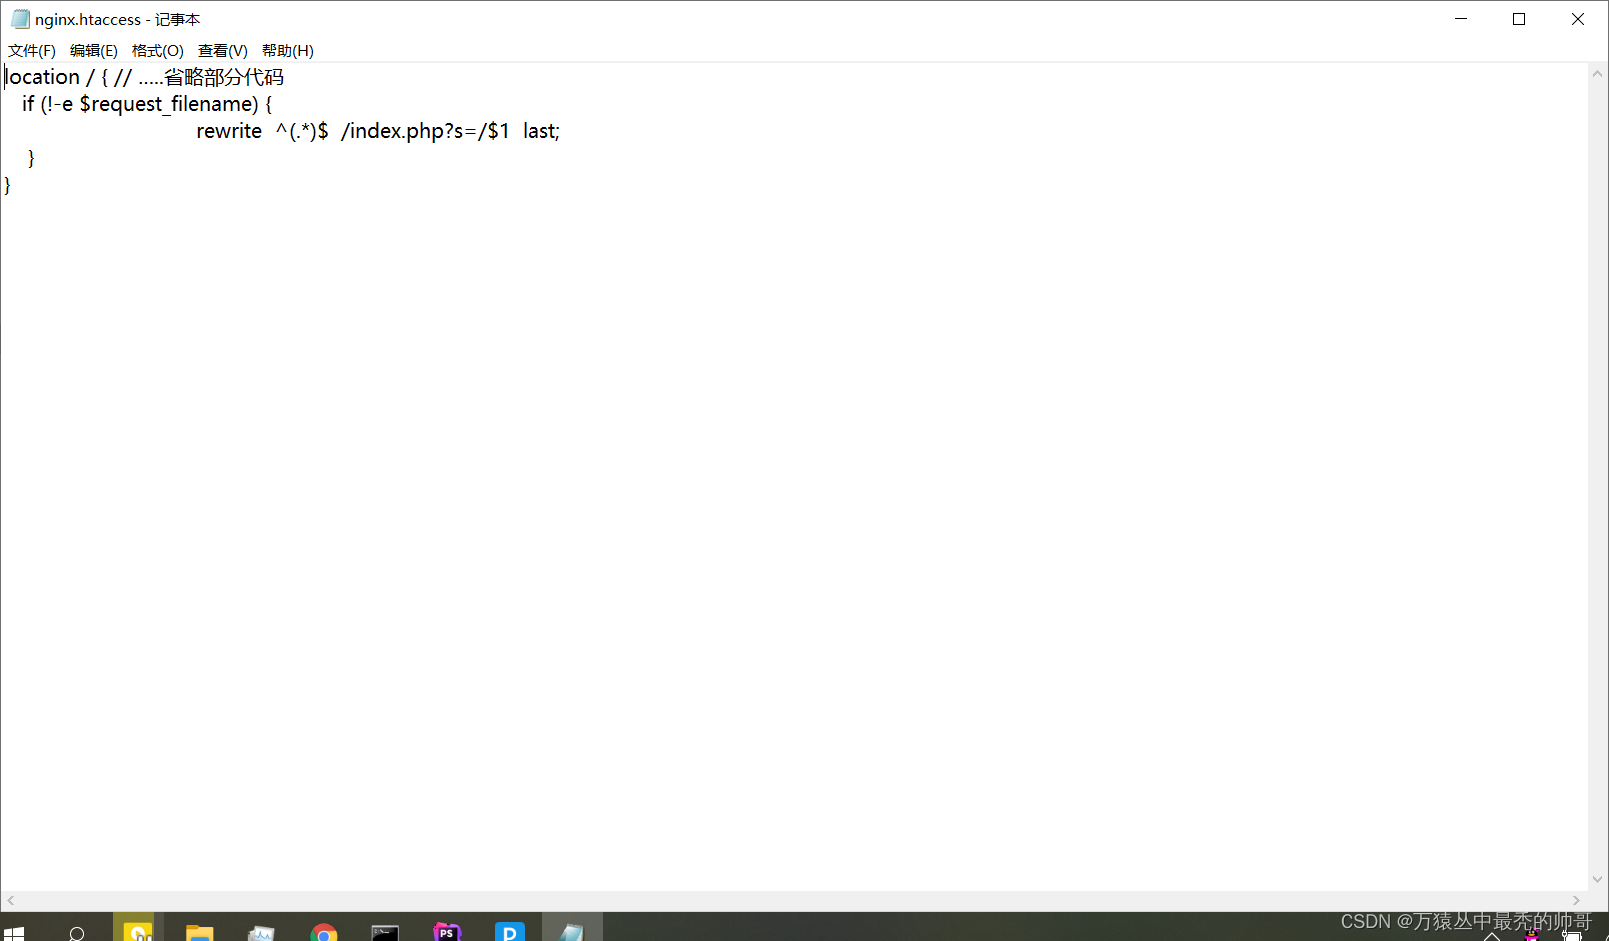Close the Notepad window
1609x941 pixels.
(1578, 19)
